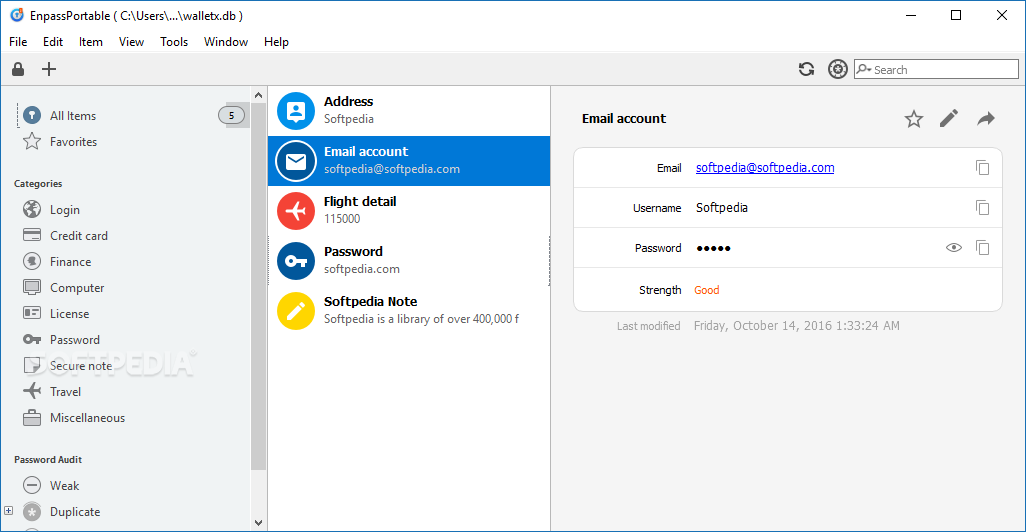Image resolution: width=1026 pixels, height=532 pixels.
Task: Copy the Password field value
Action: click(982, 247)
